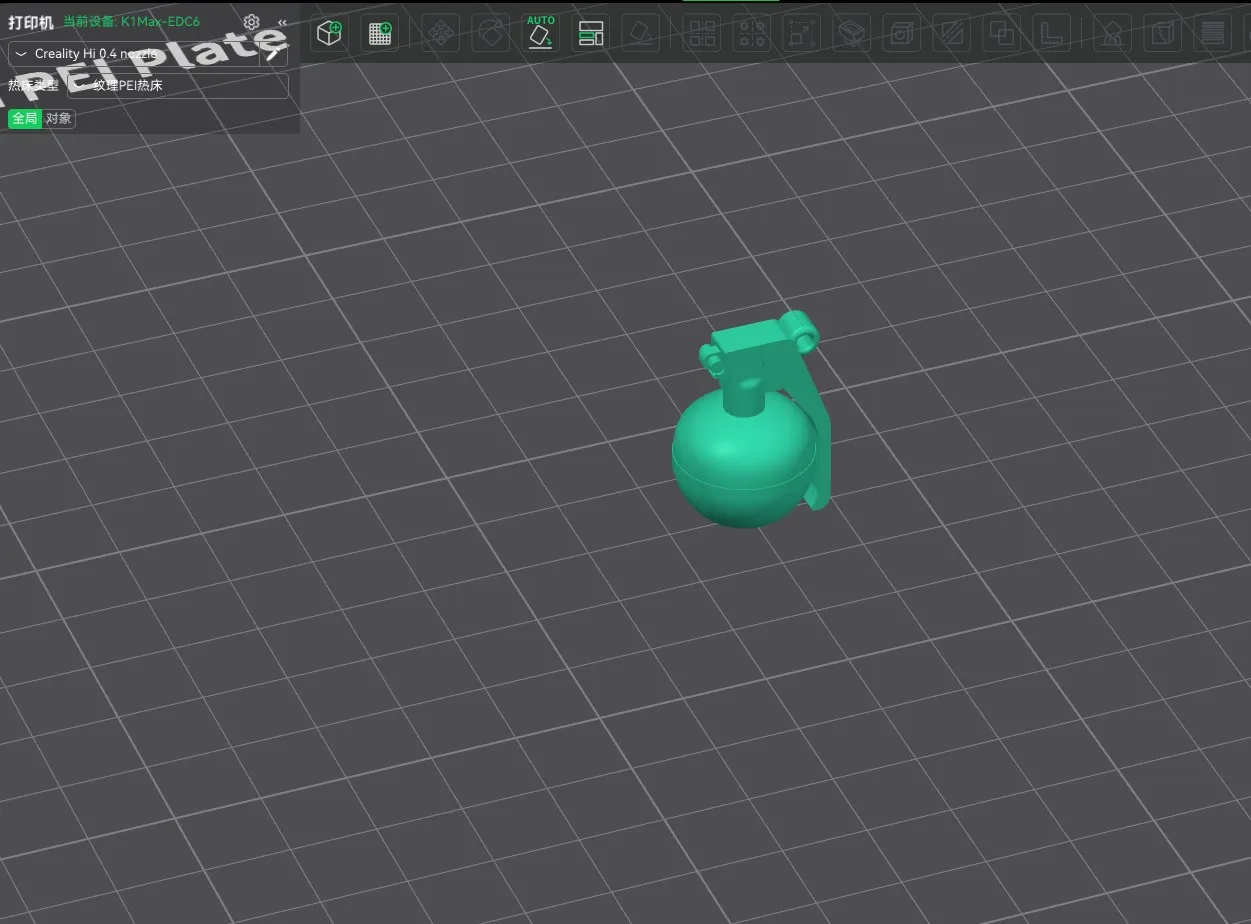Image resolution: width=1251 pixels, height=924 pixels.
Task: Click the 热床类型 label
Action: coord(34,86)
